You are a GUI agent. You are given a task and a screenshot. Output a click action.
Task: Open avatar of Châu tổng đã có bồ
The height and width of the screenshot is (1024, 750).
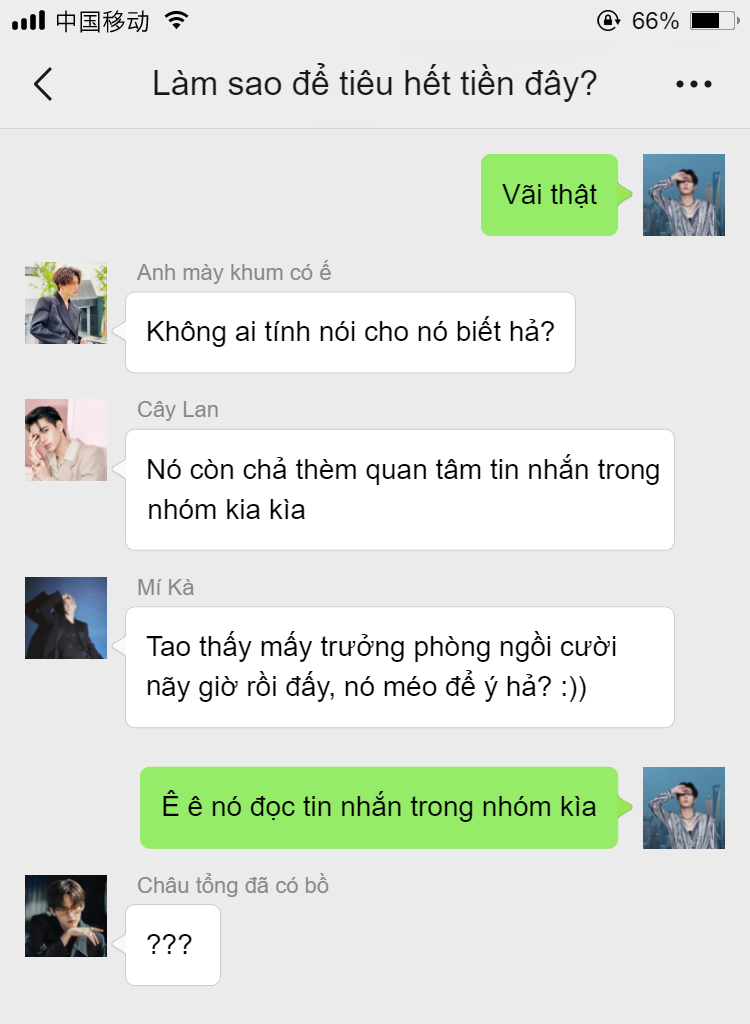[x=66, y=916]
